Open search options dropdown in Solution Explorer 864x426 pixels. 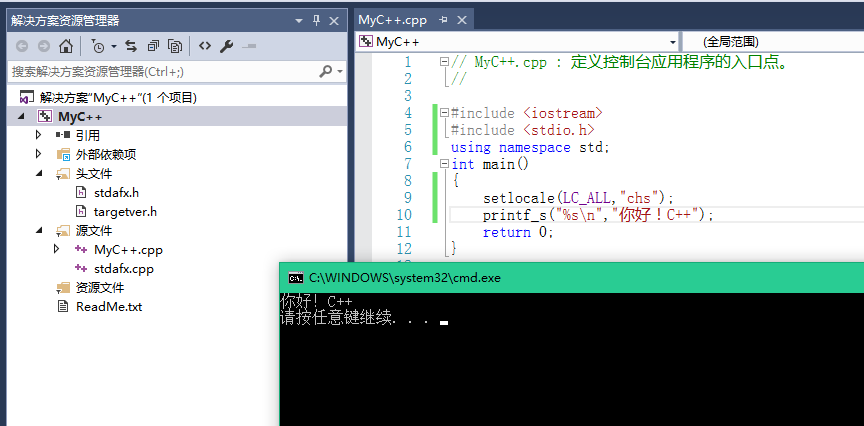[339, 72]
